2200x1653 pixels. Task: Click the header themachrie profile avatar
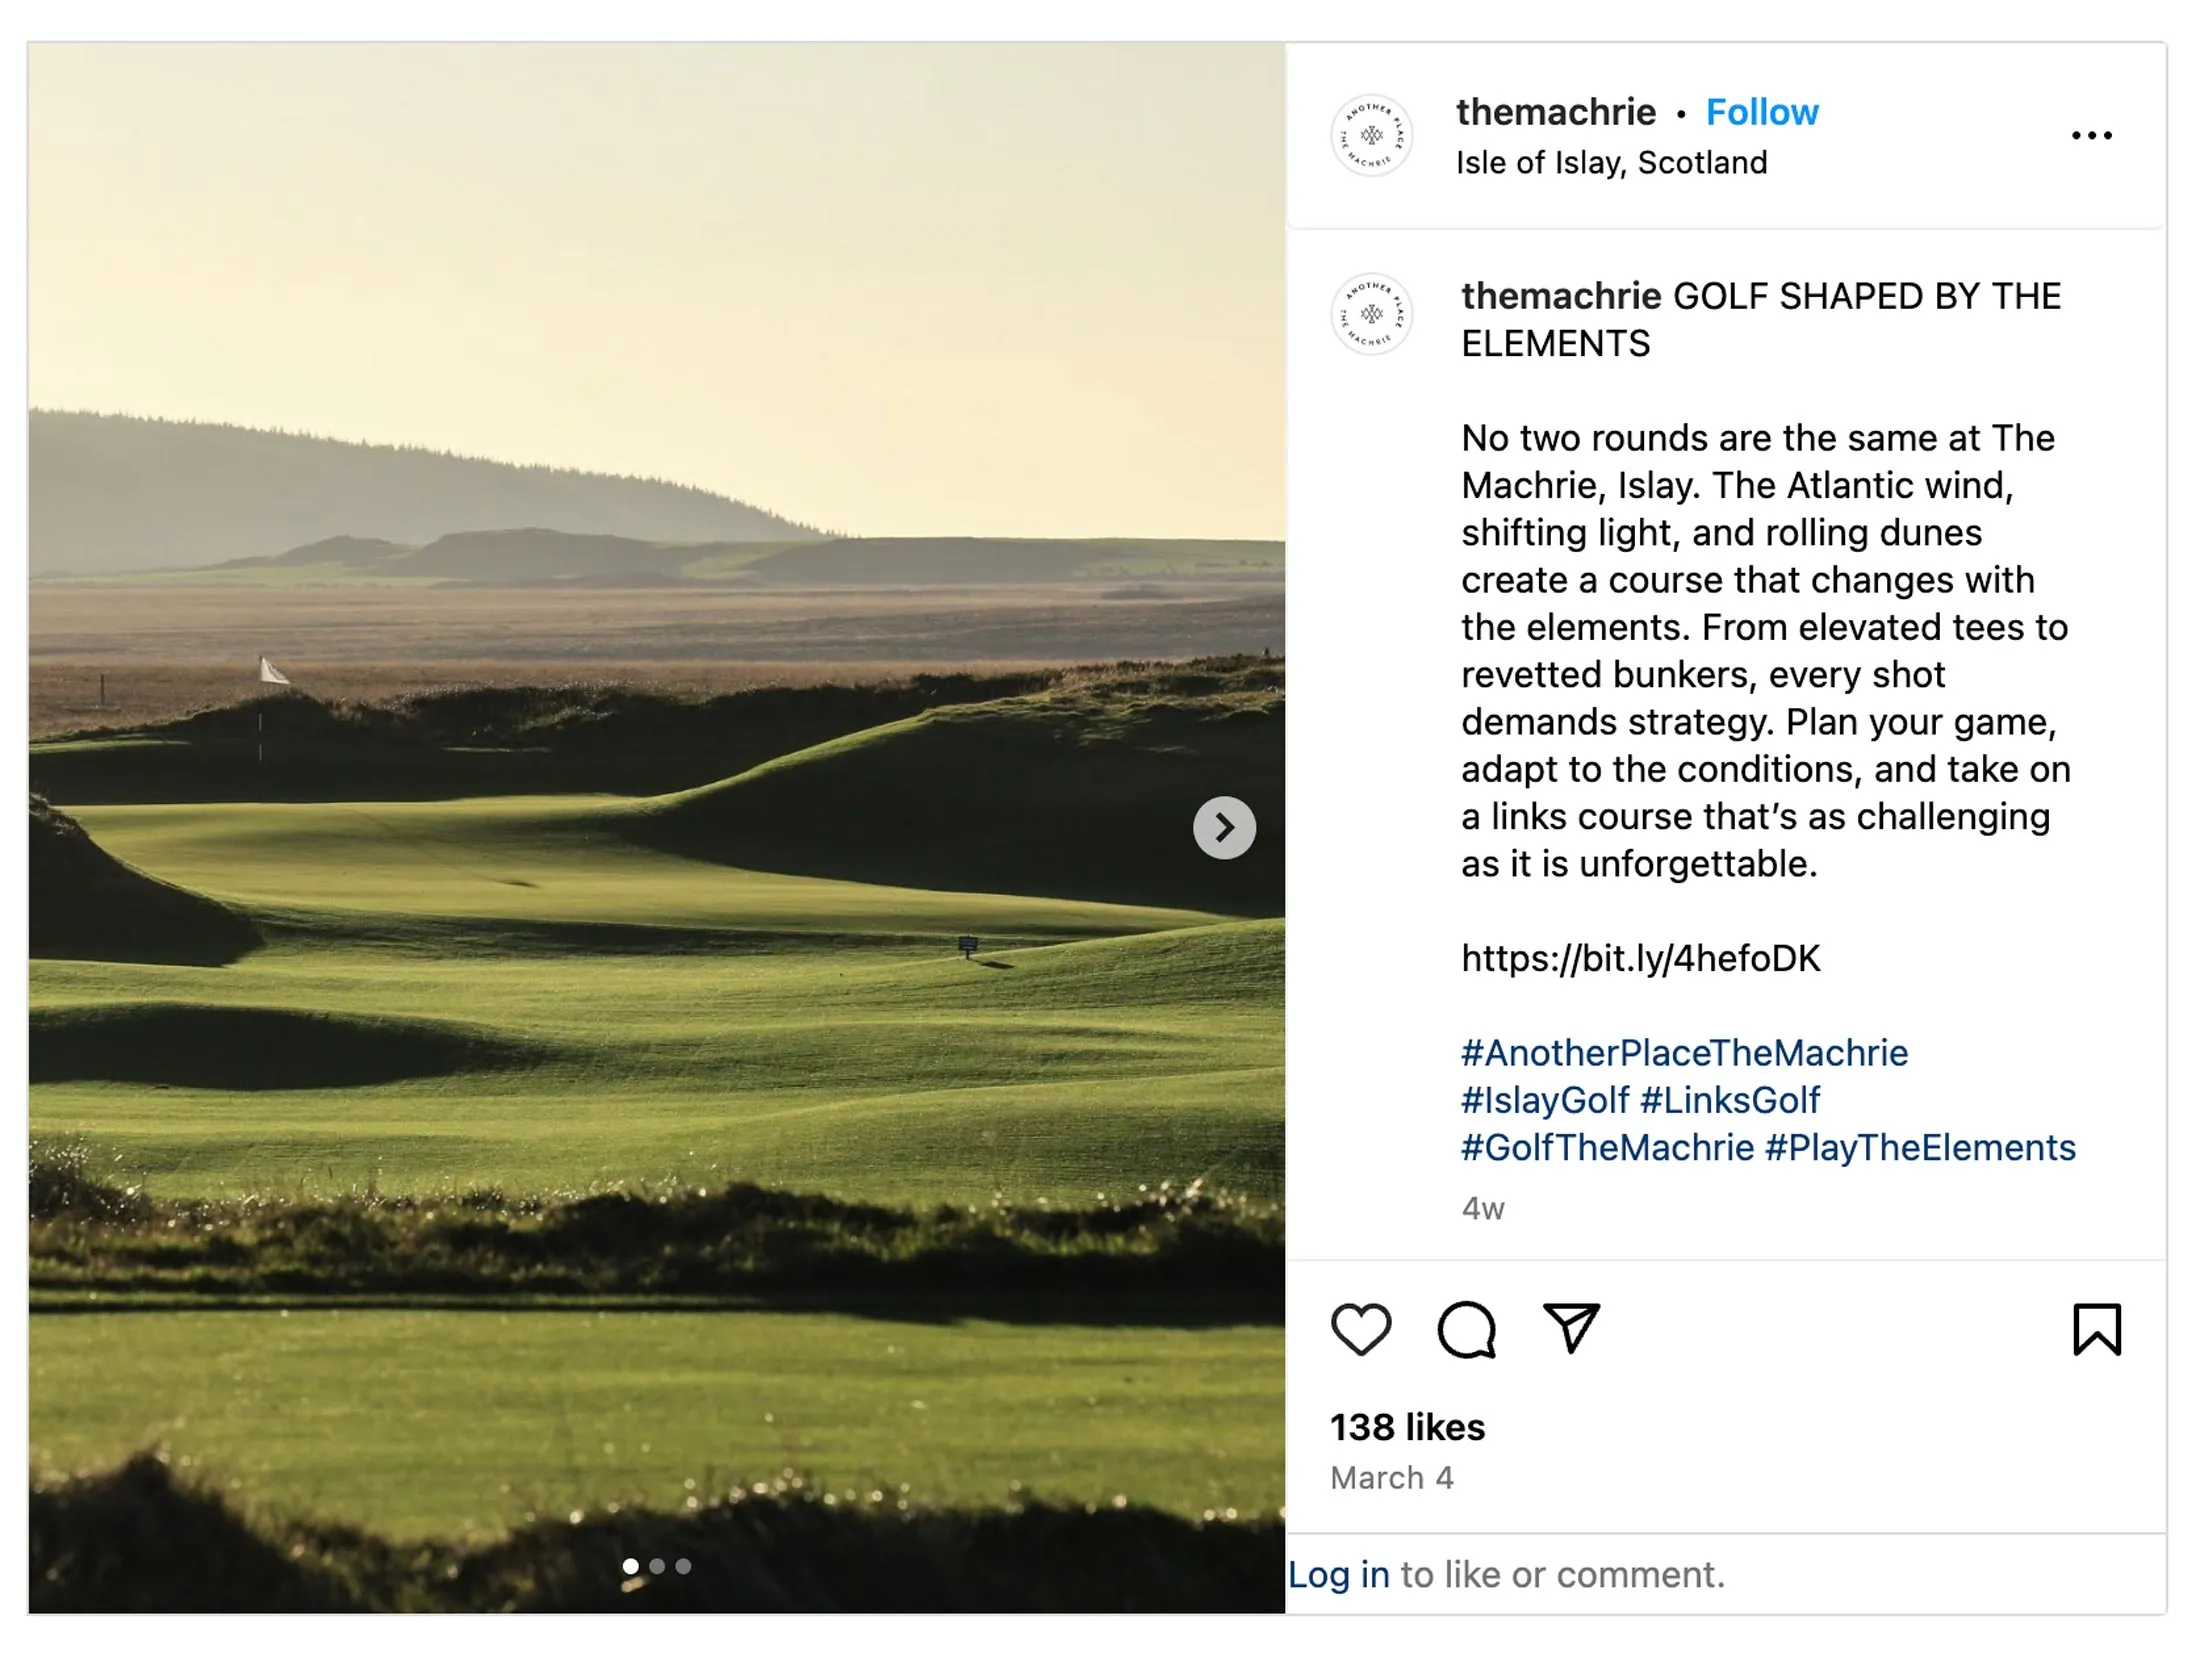1371,136
